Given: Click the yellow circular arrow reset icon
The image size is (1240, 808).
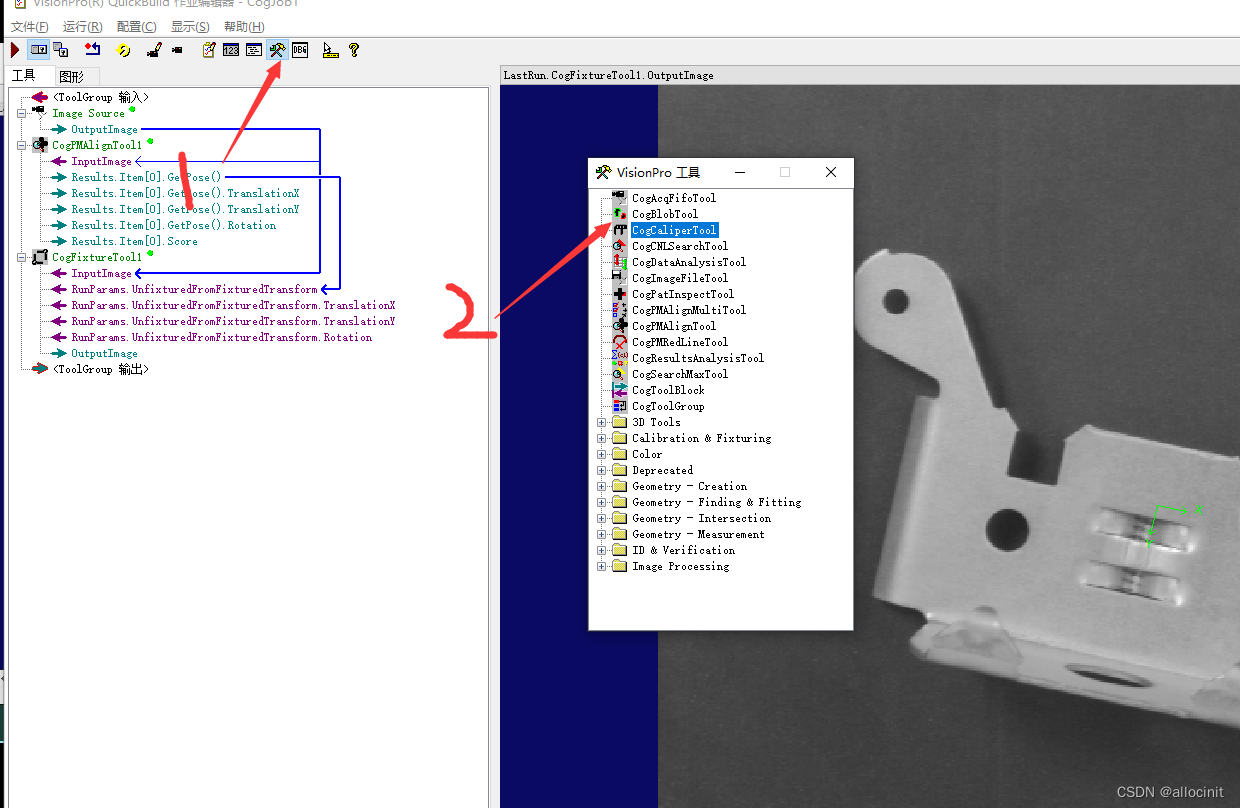Looking at the screenshot, I should [x=123, y=49].
